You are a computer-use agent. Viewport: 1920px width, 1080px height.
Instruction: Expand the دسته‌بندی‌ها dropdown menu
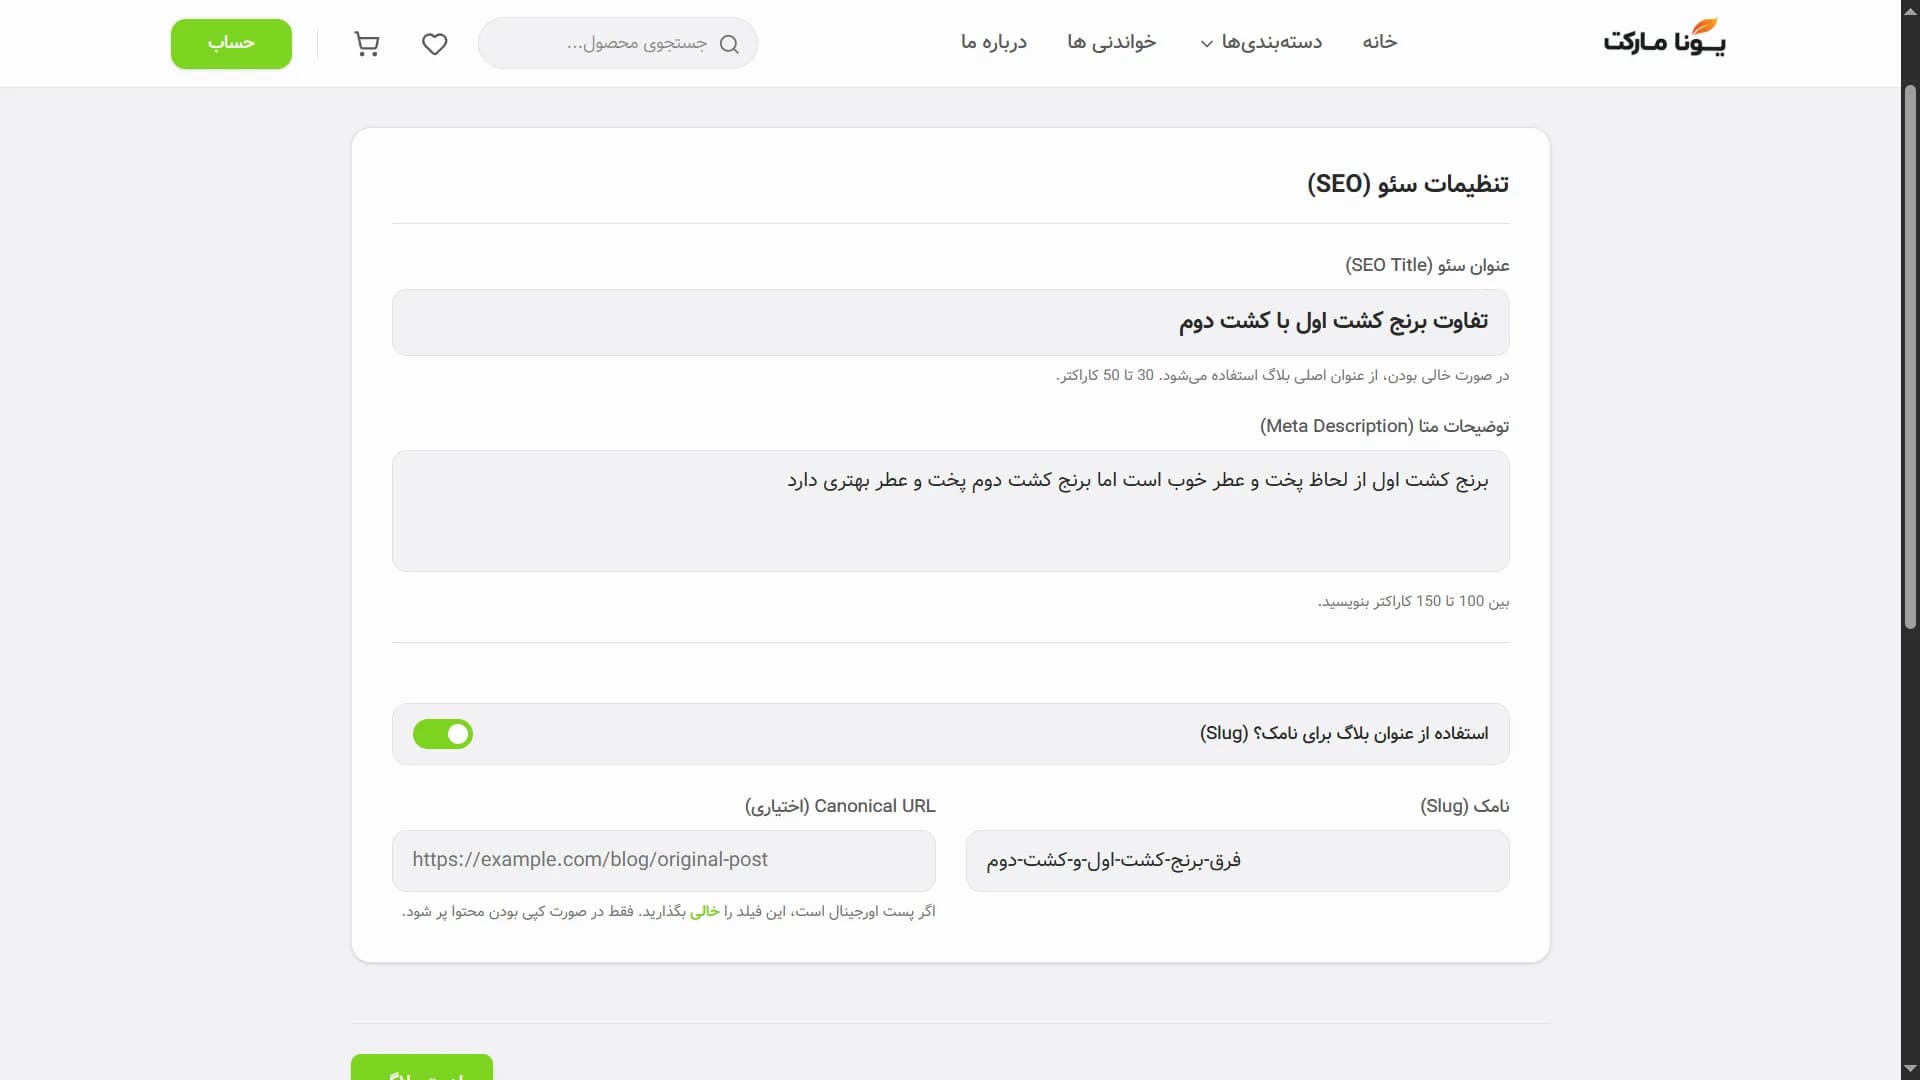pyautogui.click(x=1260, y=42)
